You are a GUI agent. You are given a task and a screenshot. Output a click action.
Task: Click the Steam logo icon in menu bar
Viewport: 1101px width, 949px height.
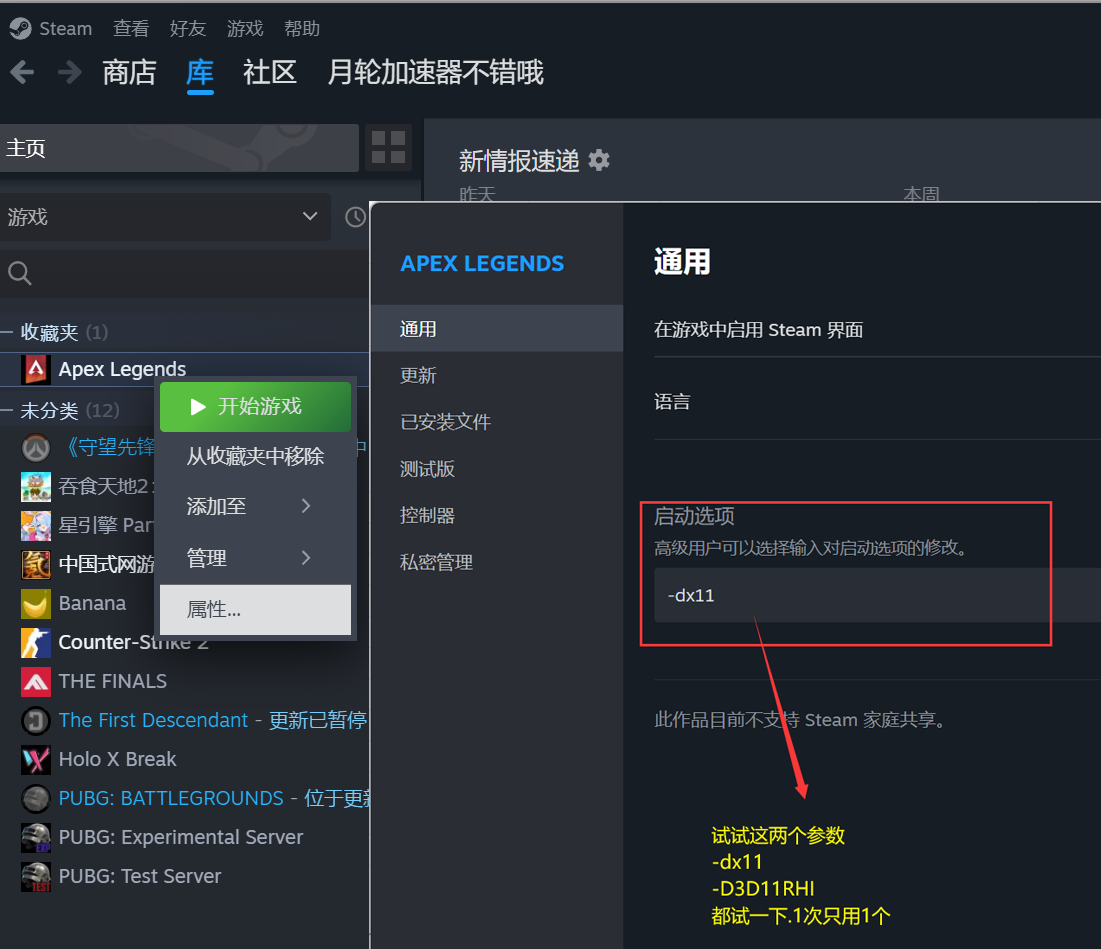point(20,28)
